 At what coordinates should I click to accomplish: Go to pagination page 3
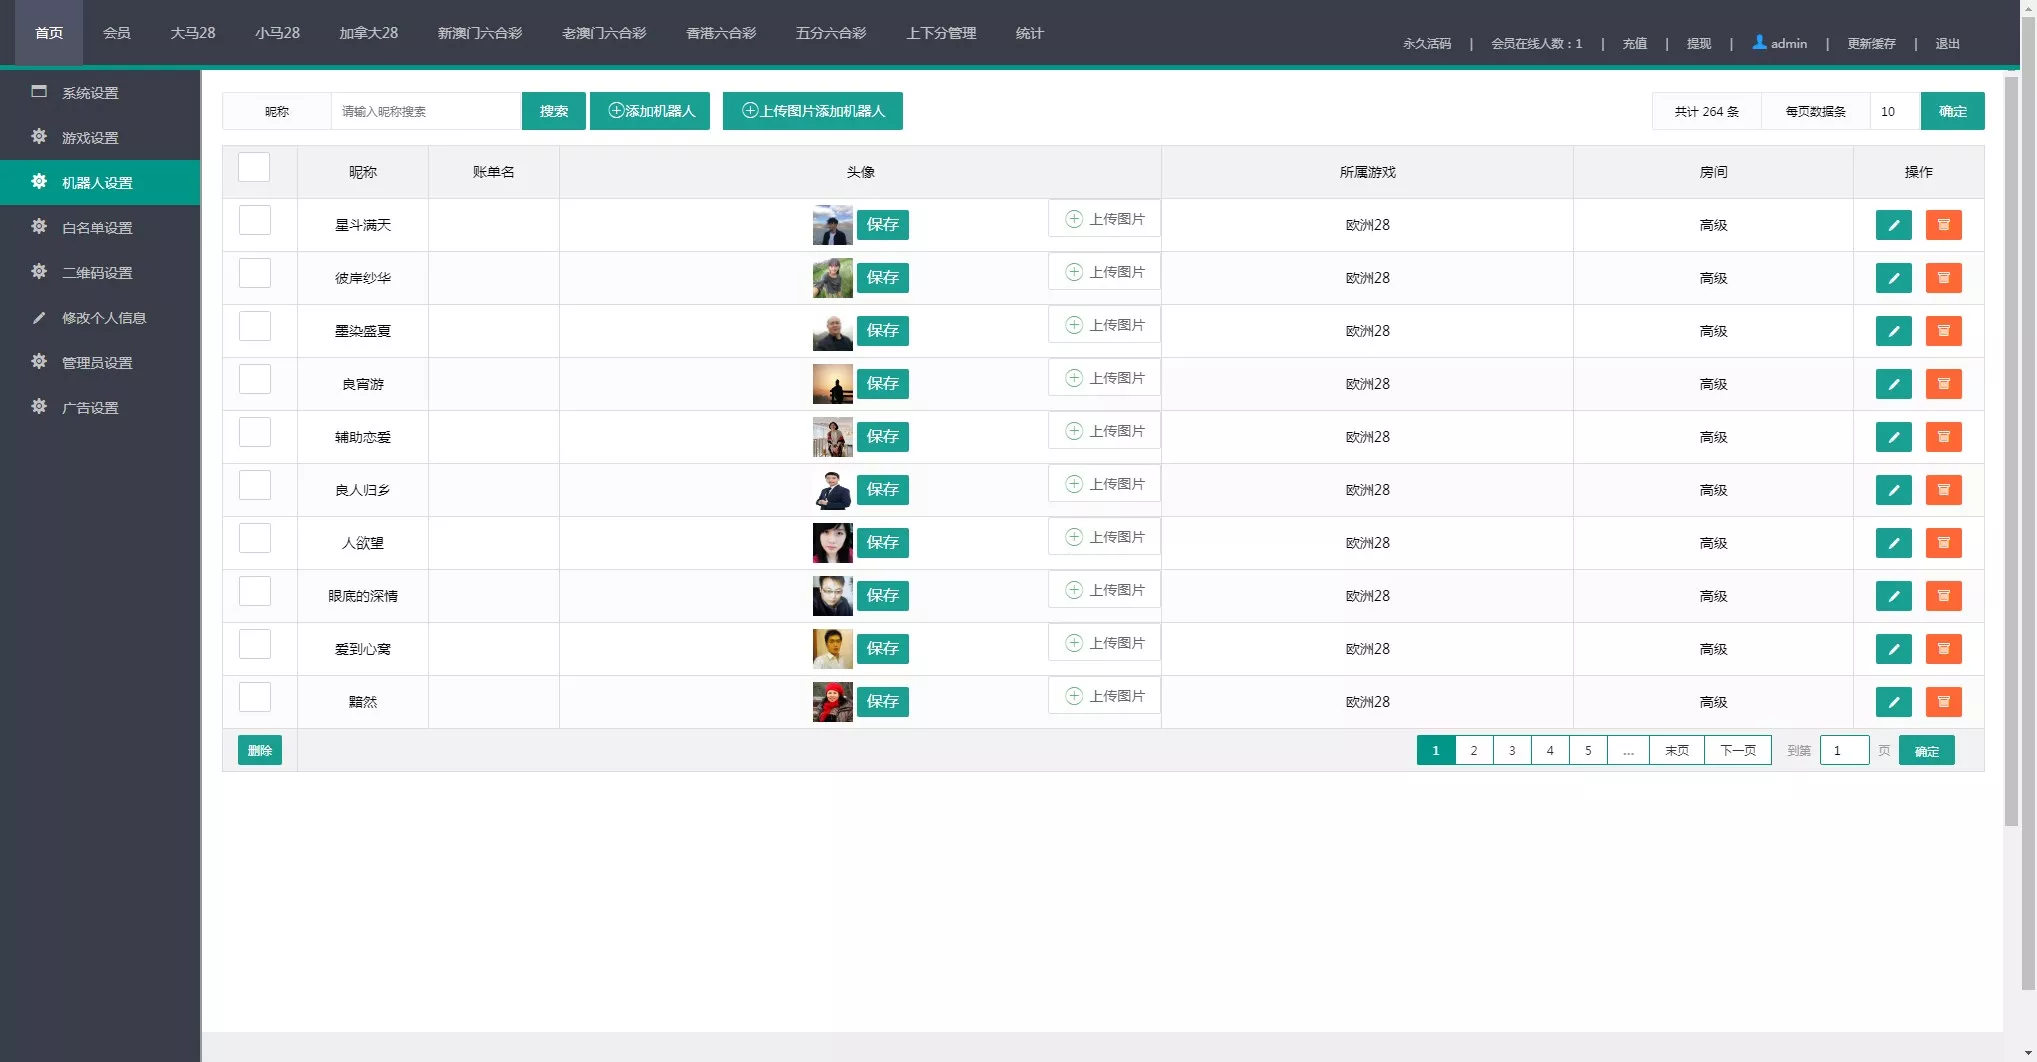1511,750
